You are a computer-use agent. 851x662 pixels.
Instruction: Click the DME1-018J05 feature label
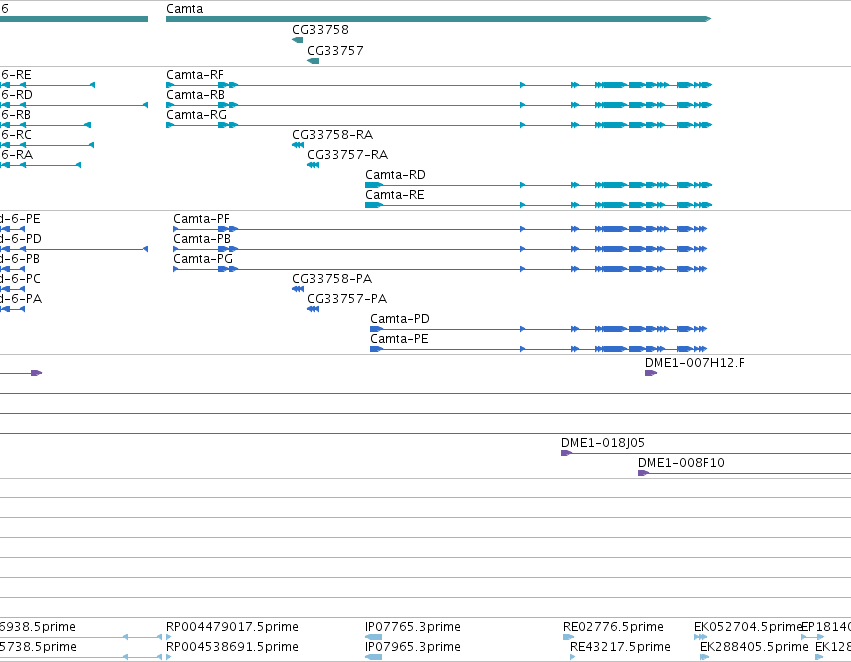tap(603, 443)
